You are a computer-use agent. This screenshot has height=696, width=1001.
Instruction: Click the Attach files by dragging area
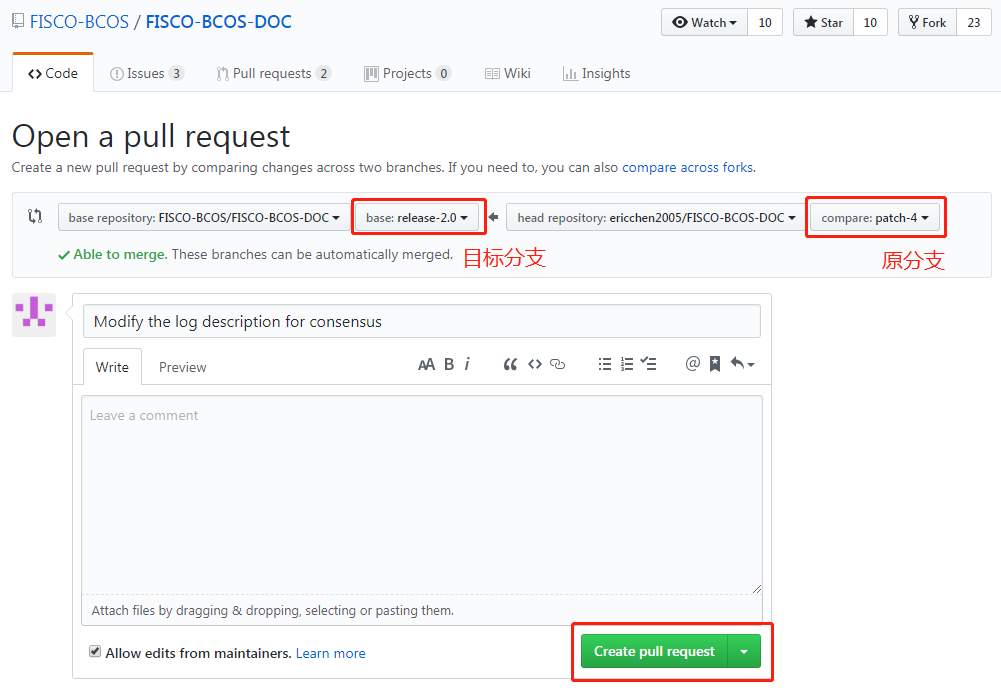tap(421, 610)
